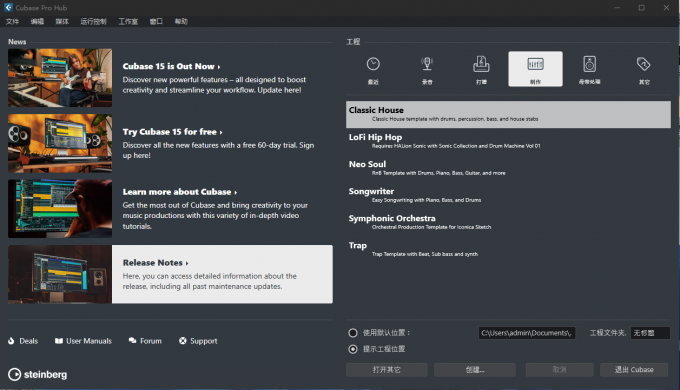Maximize the Cubase Pro Hub window
The width and height of the screenshot is (680, 390).
(642, 8)
